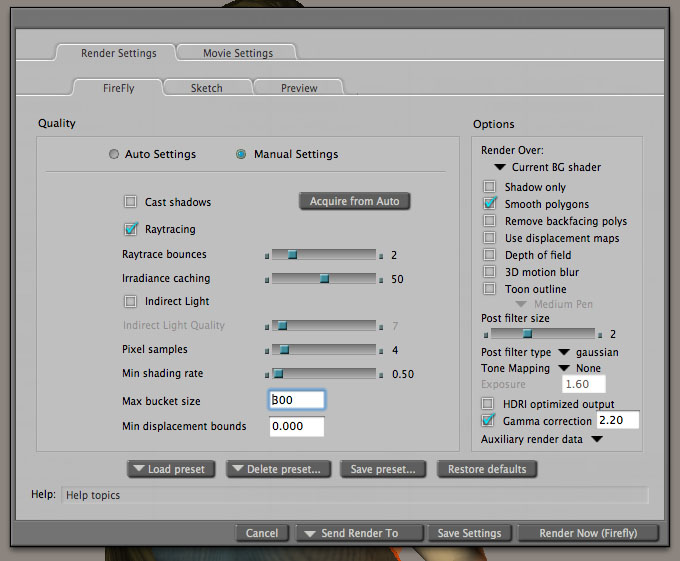Viewport: 680px width, 561px height.
Task: Click Acquire from Auto button
Action: [x=354, y=201]
